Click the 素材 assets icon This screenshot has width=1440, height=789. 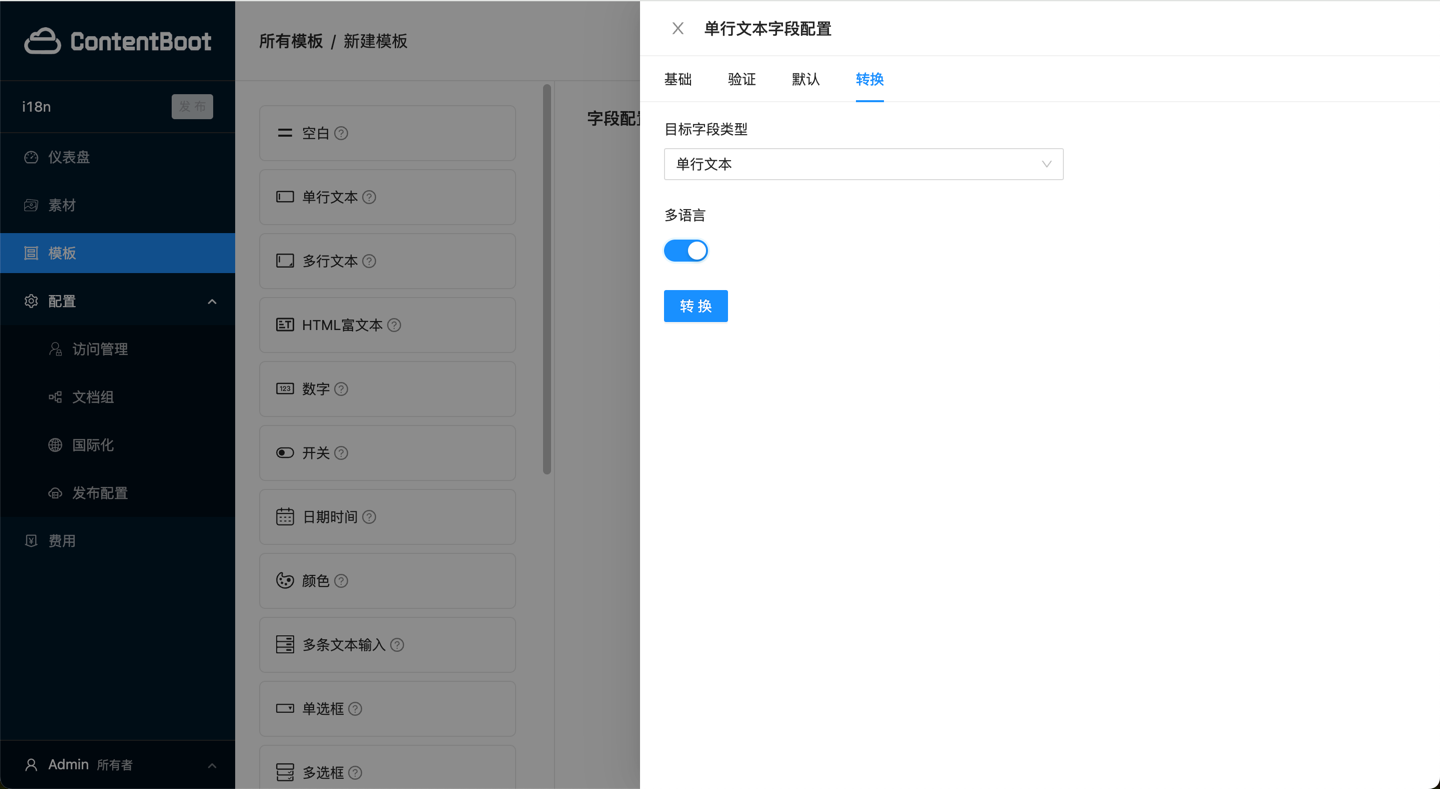point(31,205)
